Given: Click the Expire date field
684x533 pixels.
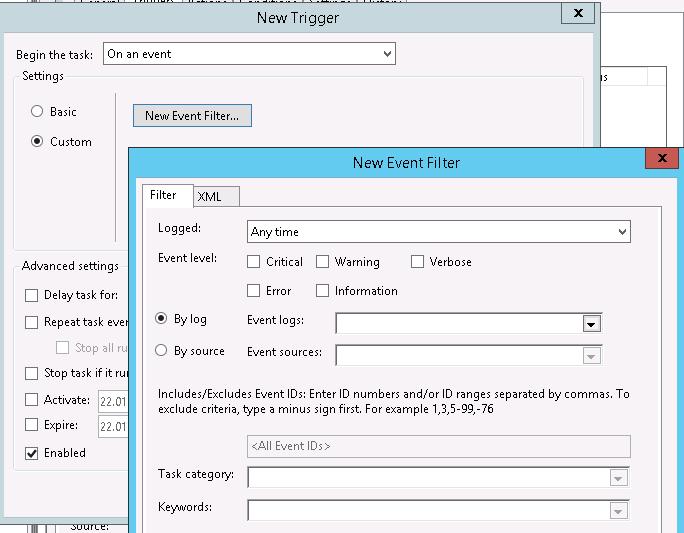Looking at the screenshot, I should 113,427.
